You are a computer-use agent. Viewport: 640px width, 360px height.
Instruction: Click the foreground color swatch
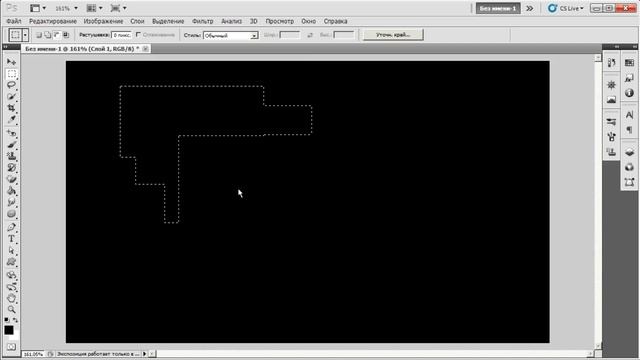click(9, 330)
